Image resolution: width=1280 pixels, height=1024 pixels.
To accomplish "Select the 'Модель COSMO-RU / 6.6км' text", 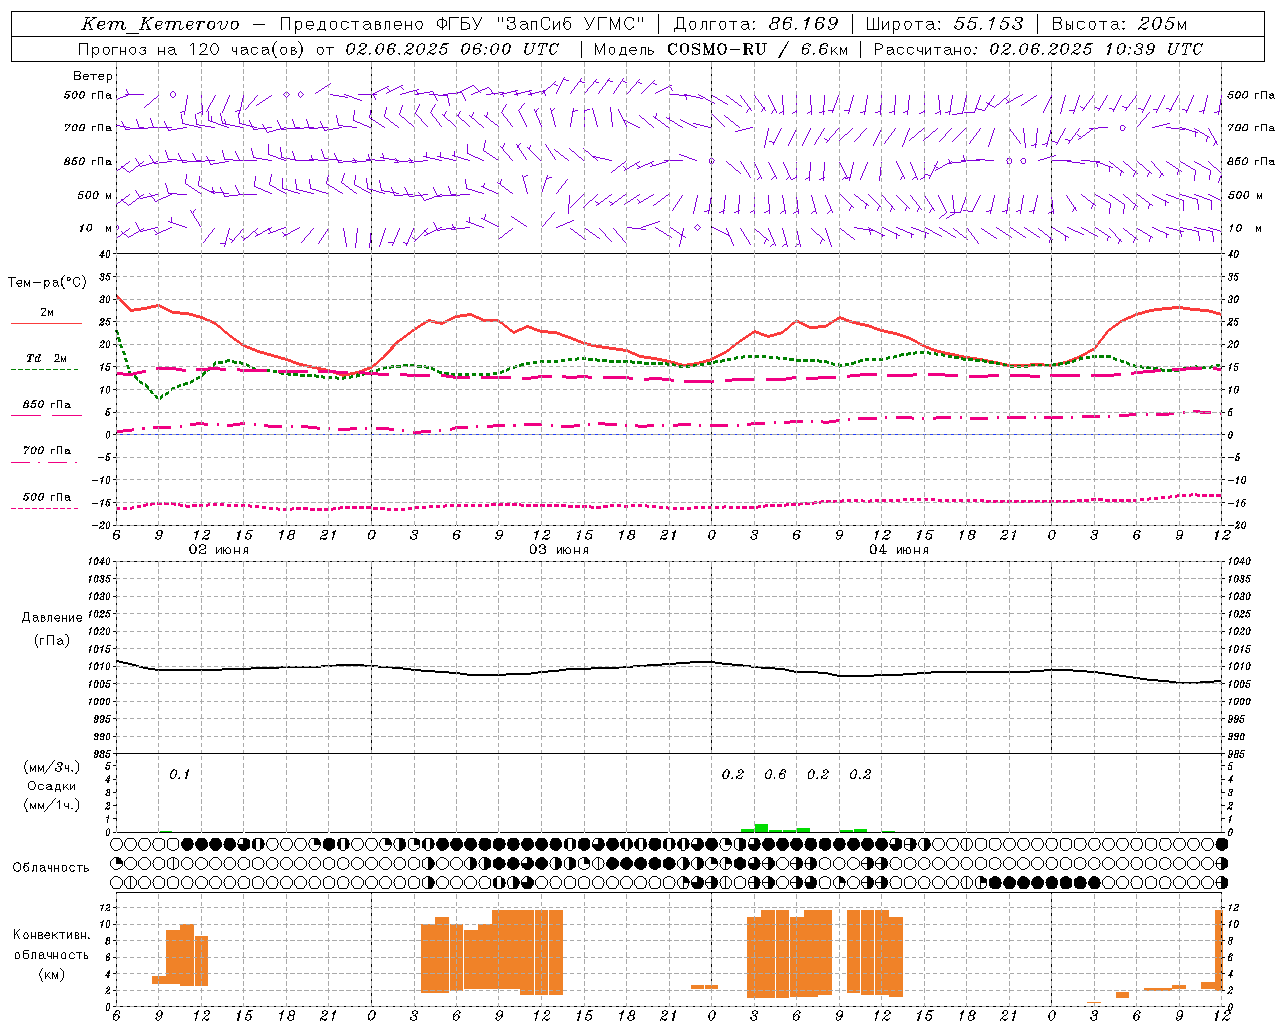I will [721, 49].
